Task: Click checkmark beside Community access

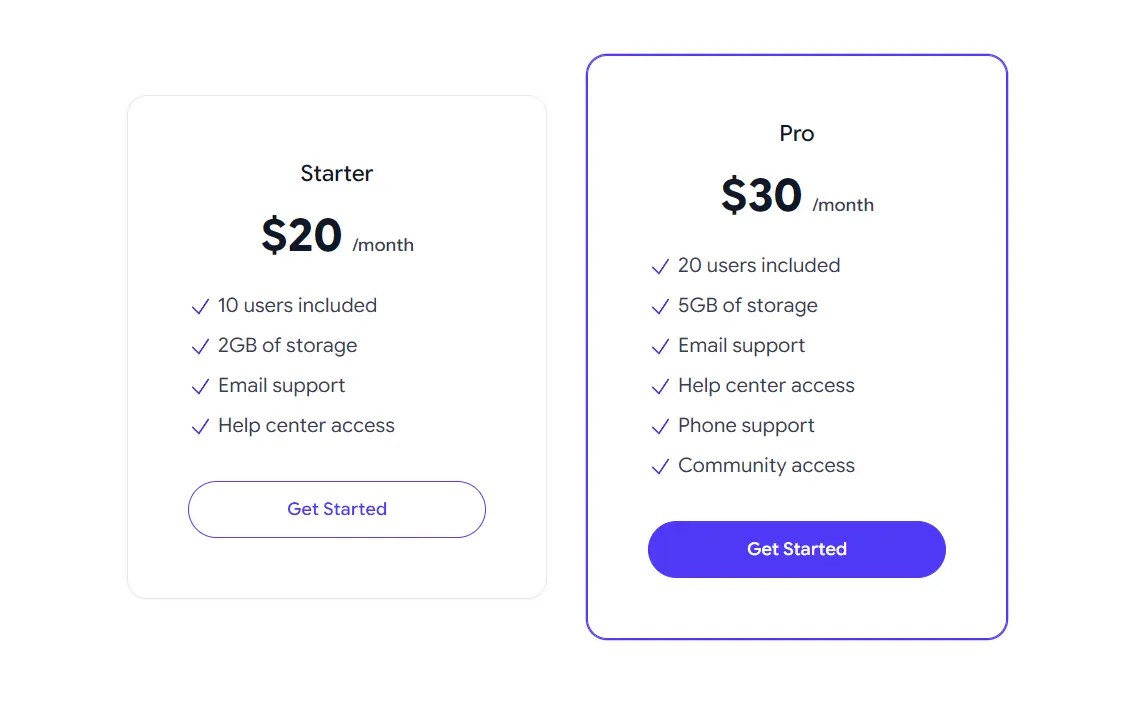Action: tap(660, 466)
